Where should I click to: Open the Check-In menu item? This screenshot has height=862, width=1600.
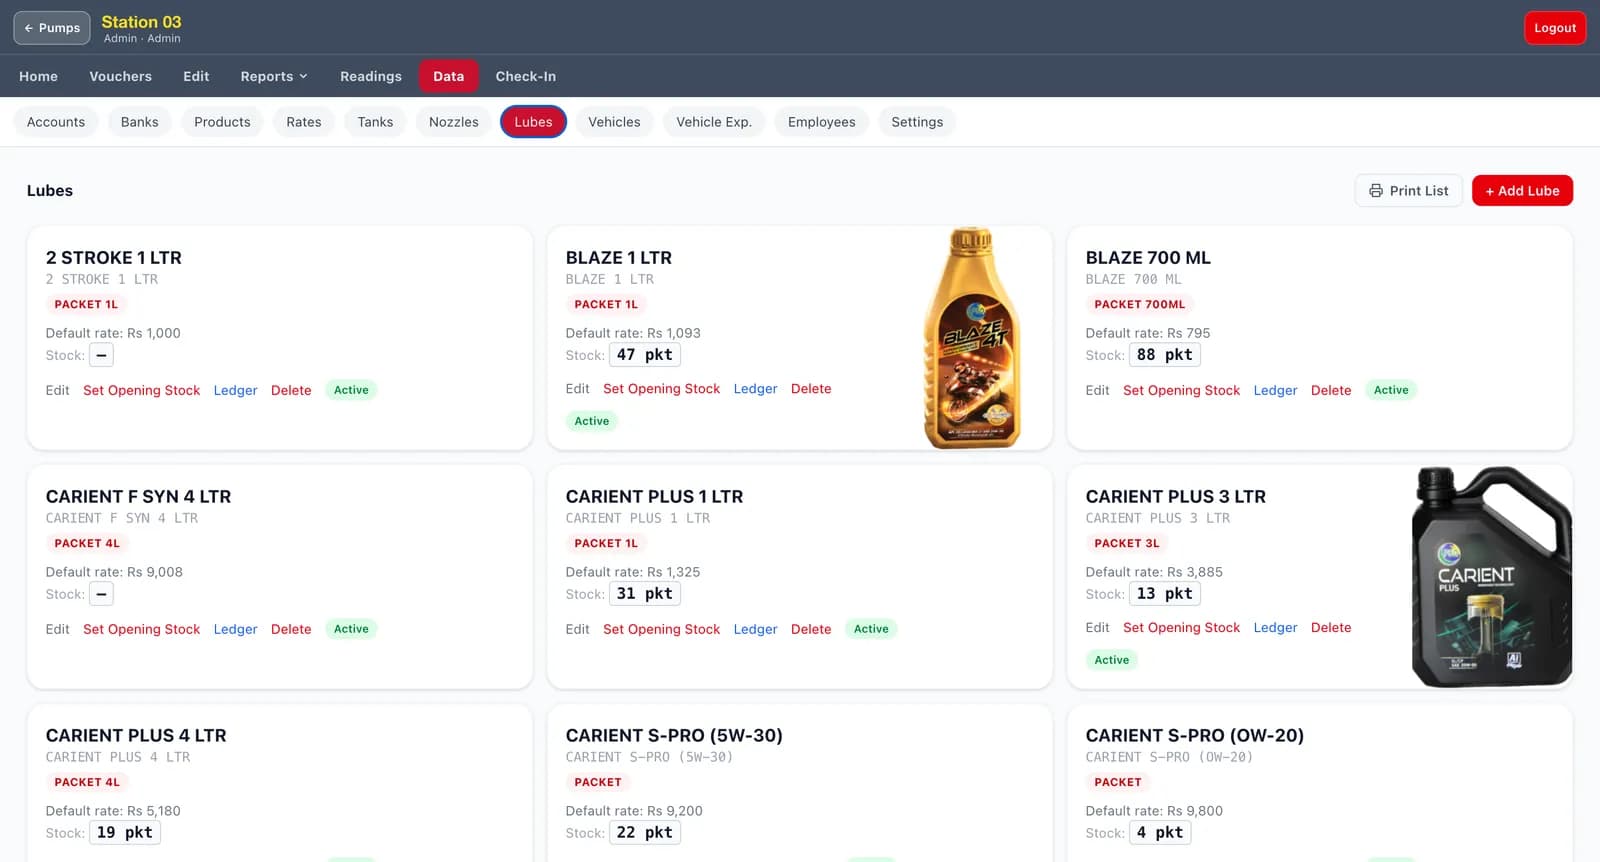526,76
